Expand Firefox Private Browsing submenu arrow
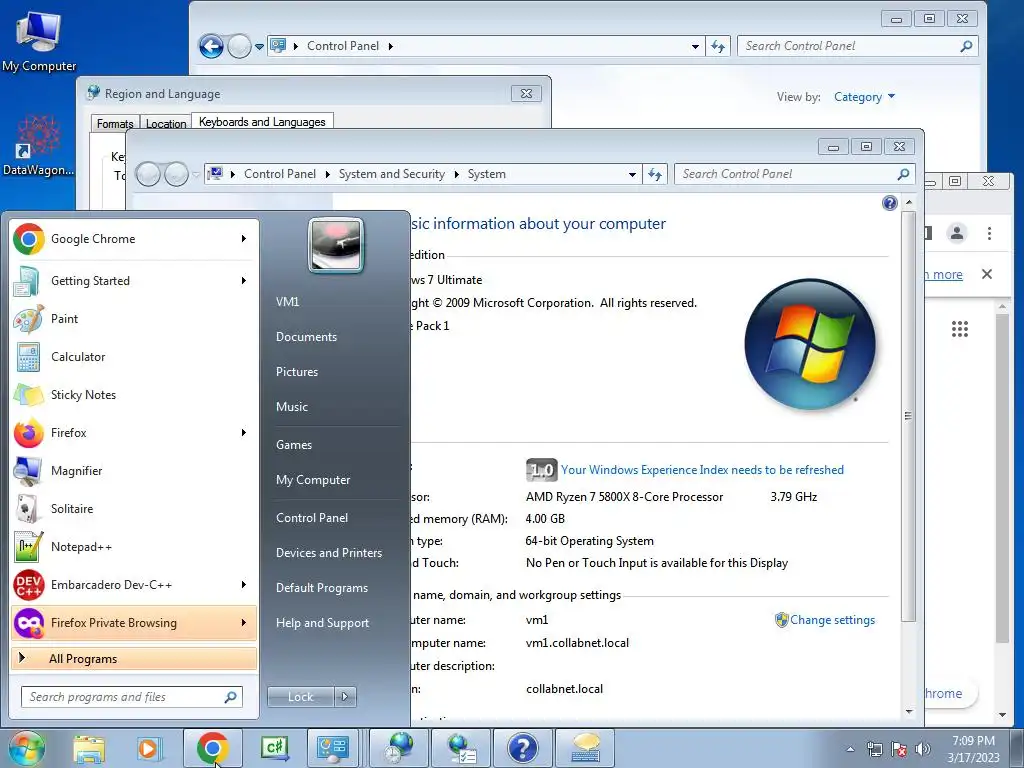 244,622
